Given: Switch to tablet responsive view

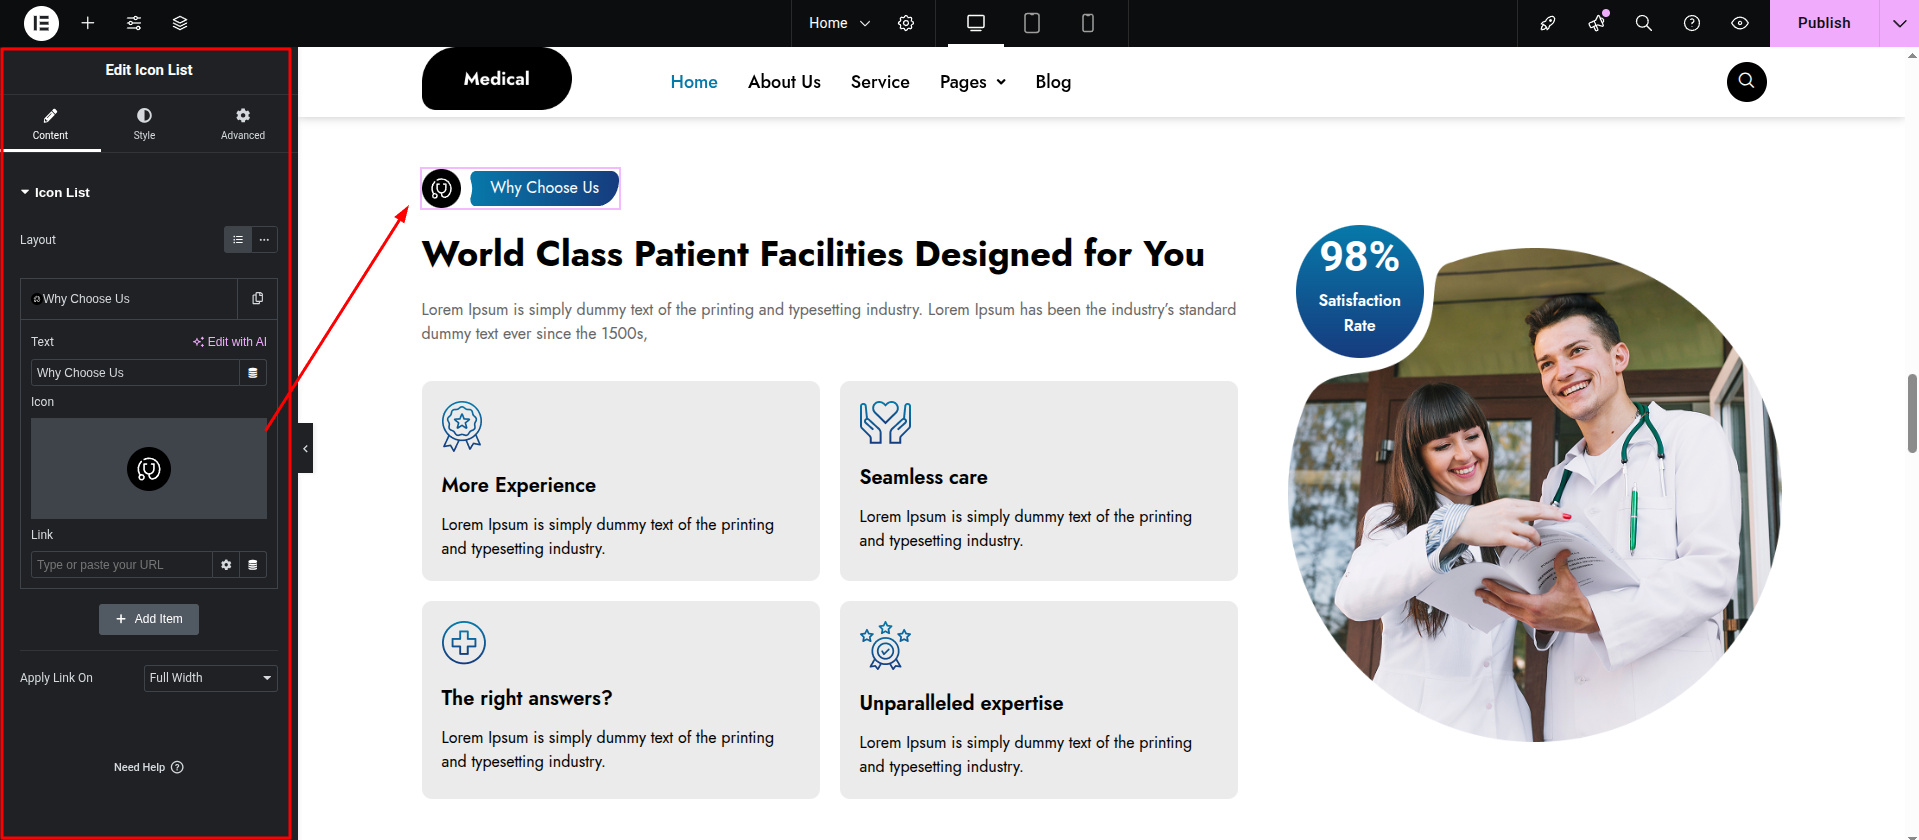Looking at the screenshot, I should pos(1032,23).
